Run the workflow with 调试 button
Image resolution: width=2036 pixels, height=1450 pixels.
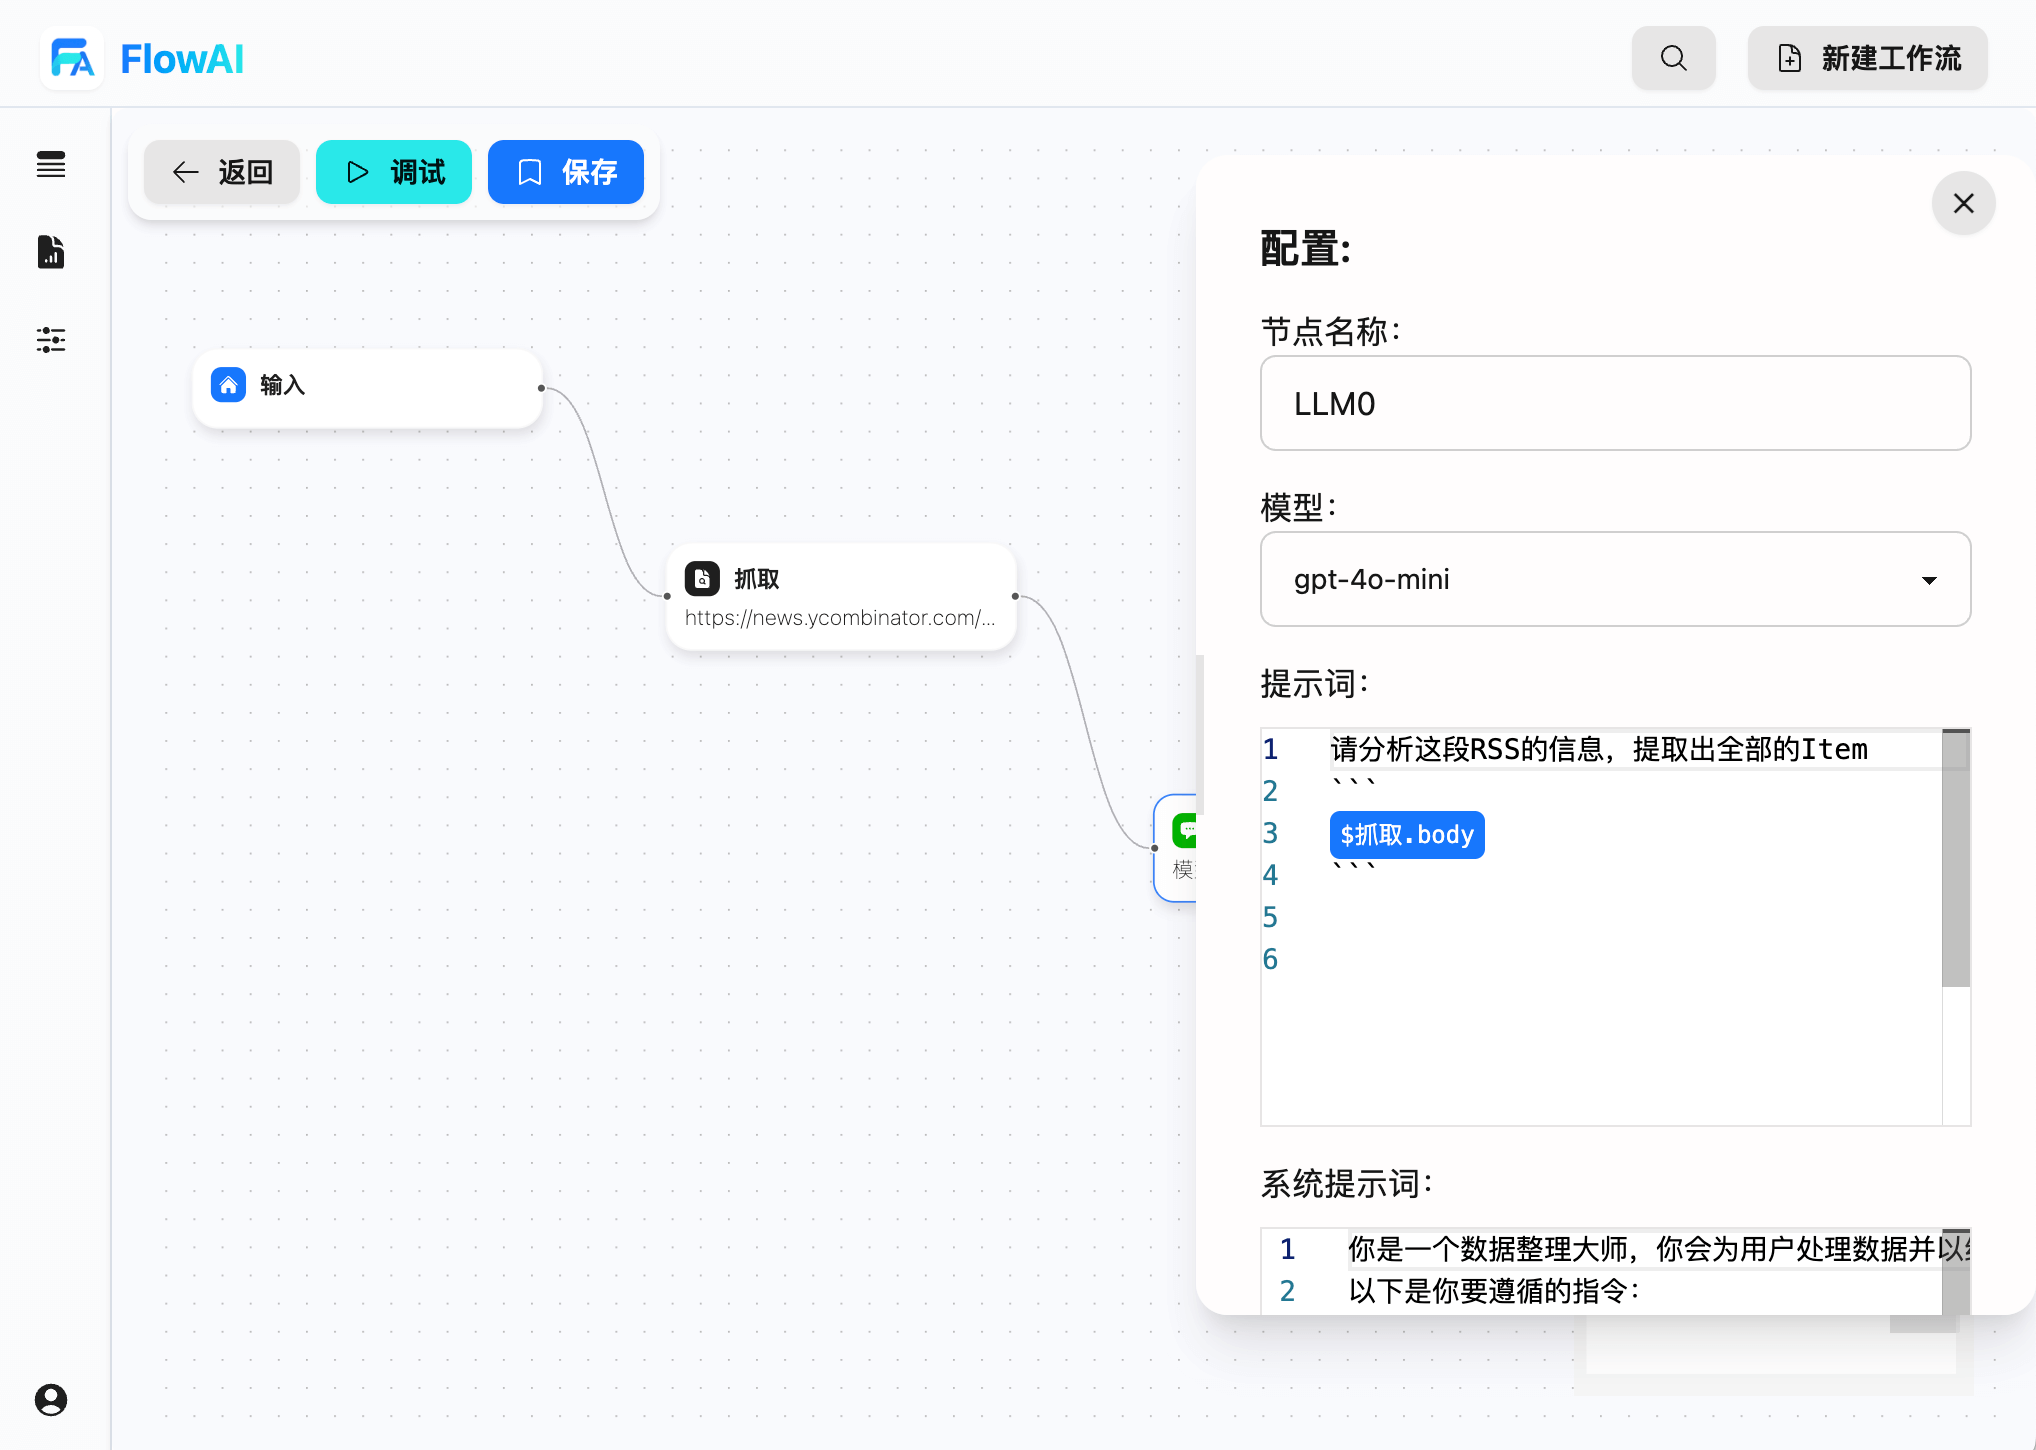coord(394,172)
